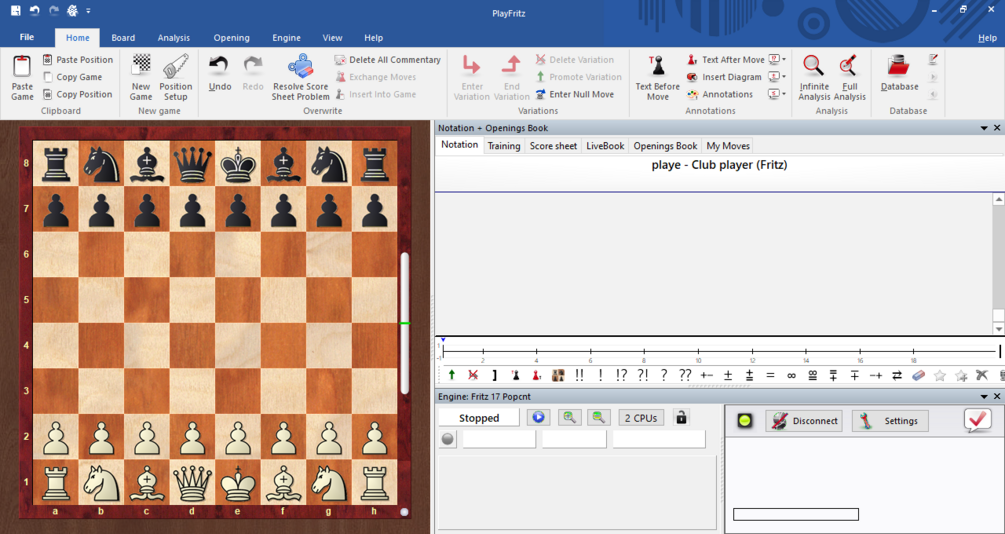Switch to the Board ribbon tab
Viewport: 1005px width, 534px height.
pyautogui.click(x=123, y=38)
